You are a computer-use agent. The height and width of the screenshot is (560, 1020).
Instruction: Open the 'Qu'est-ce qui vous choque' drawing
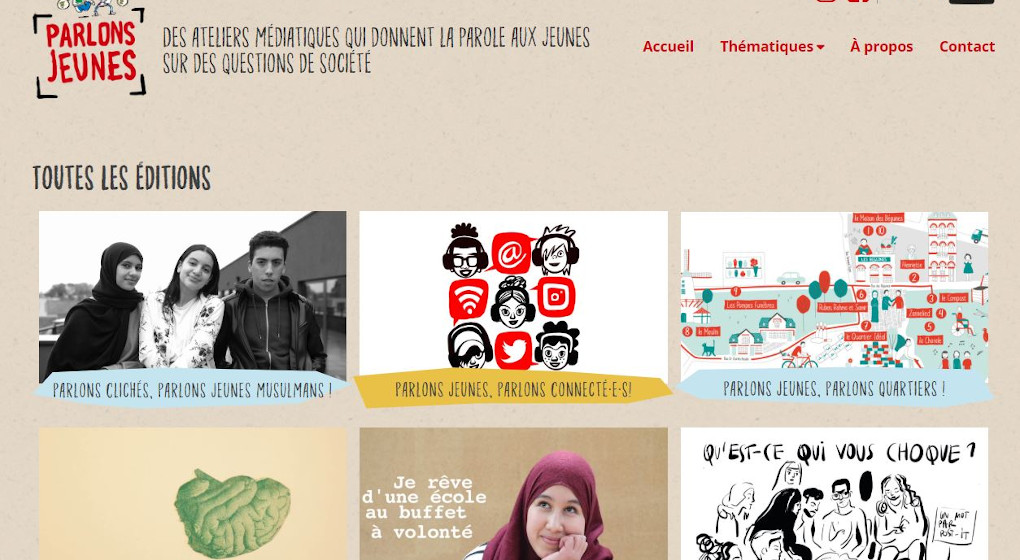(834, 494)
